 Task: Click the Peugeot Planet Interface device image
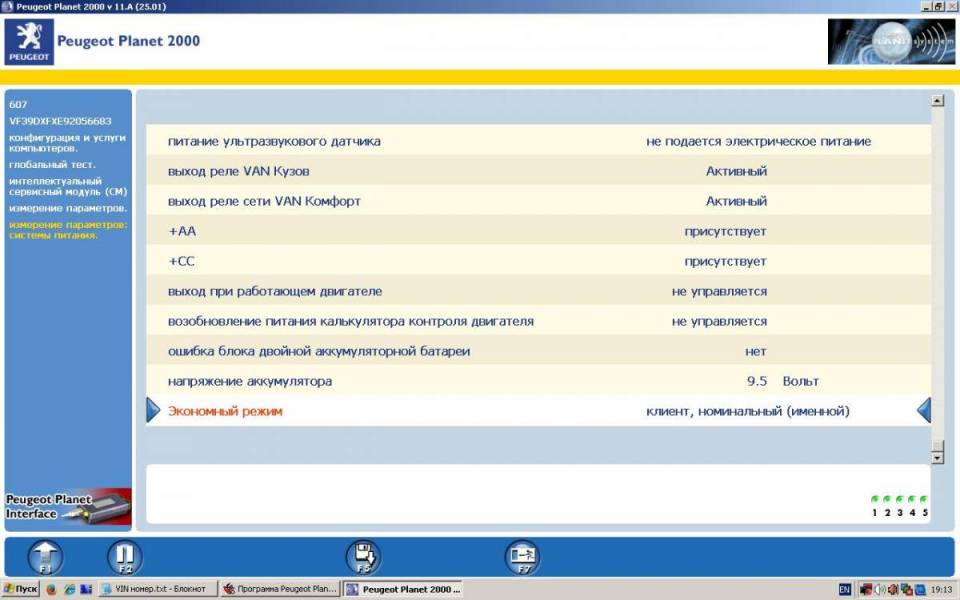pos(68,507)
